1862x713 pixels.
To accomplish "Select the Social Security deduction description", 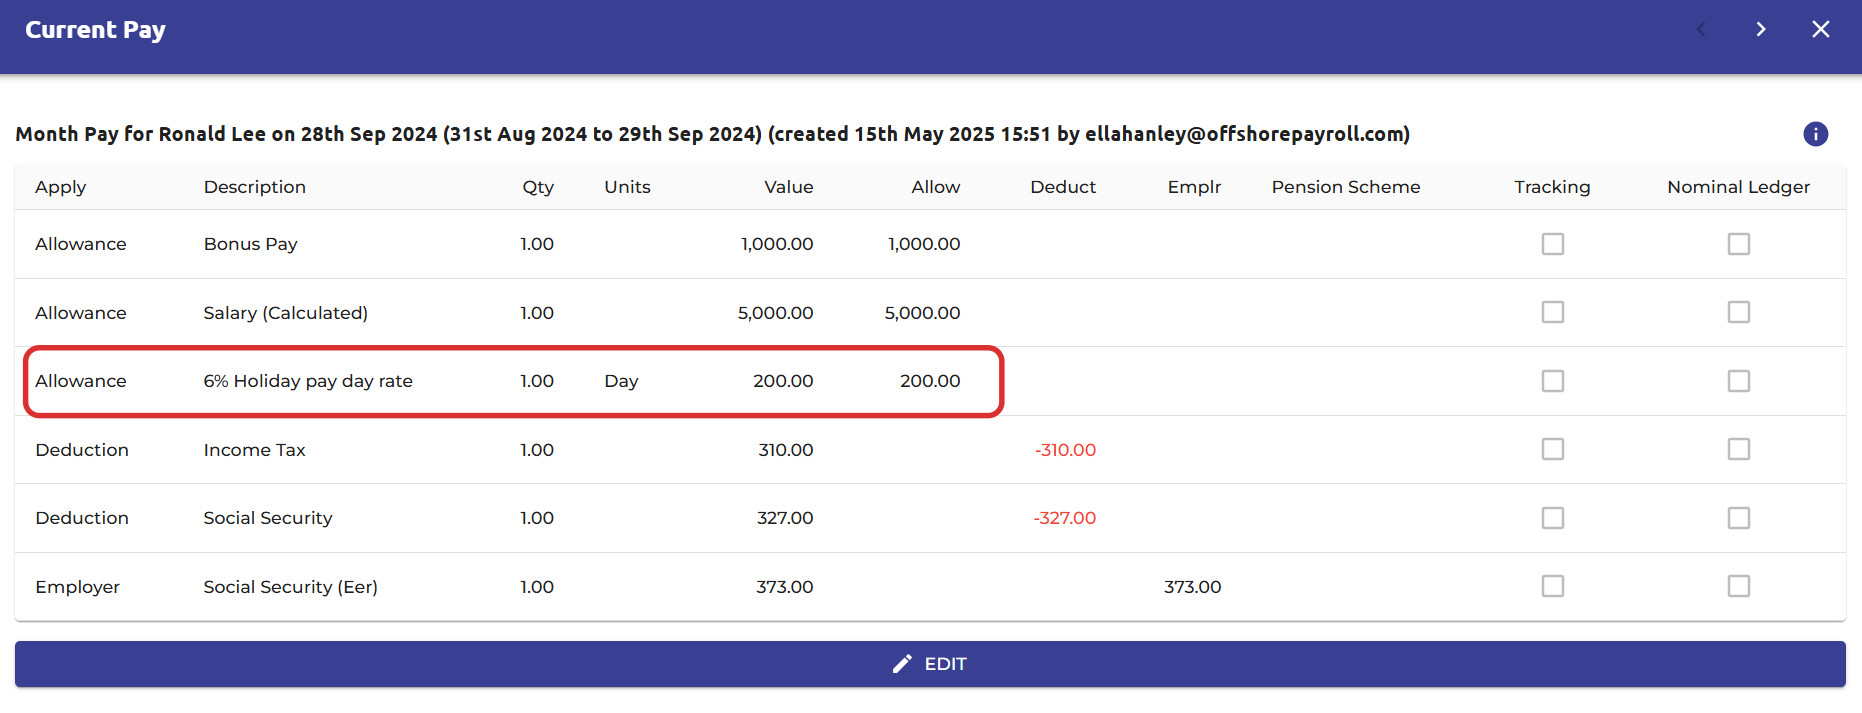I will coord(267,518).
